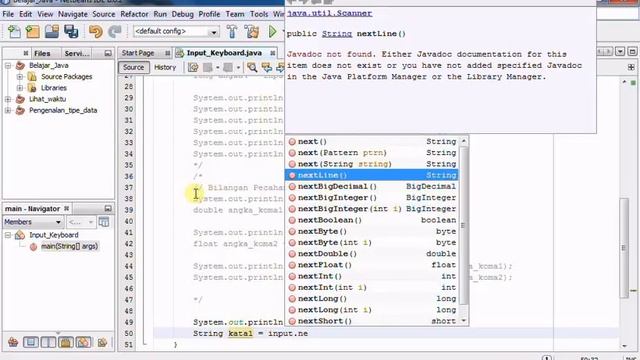Open the Team menu

tap(235, 14)
